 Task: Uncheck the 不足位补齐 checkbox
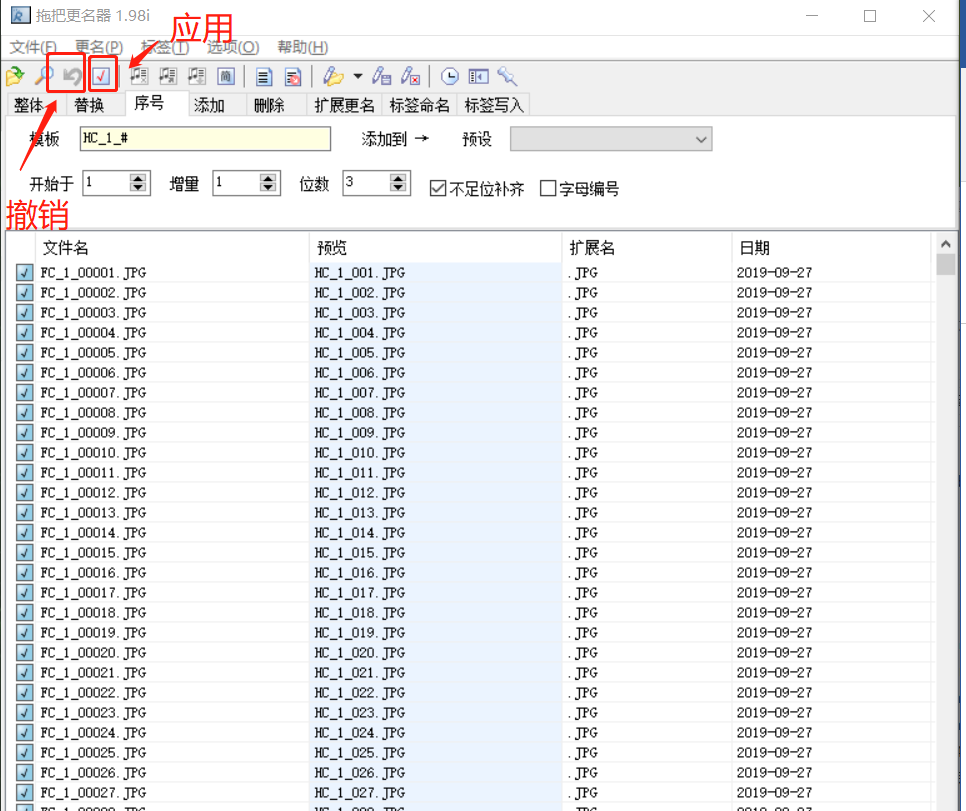click(x=438, y=188)
